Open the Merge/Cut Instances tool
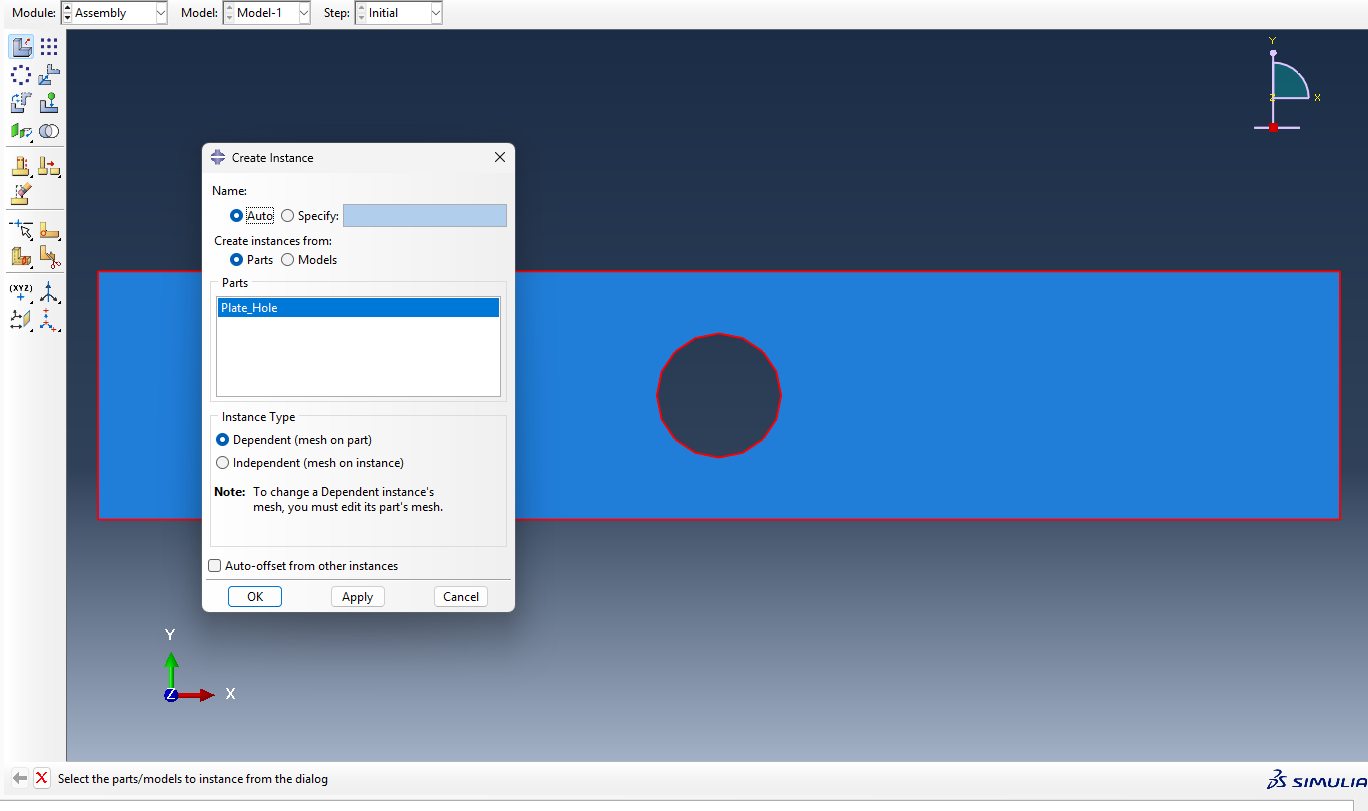 [49, 131]
